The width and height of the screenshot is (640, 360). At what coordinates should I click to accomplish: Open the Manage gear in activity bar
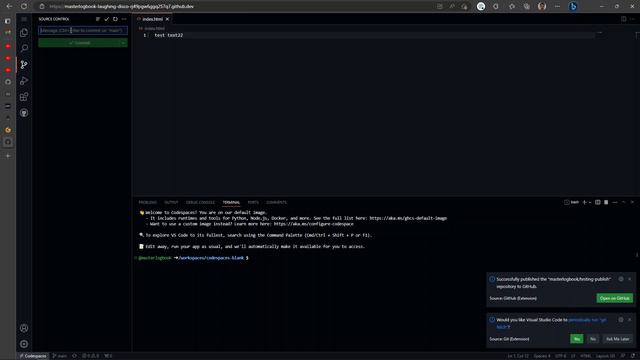pyautogui.click(x=24, y=344)
